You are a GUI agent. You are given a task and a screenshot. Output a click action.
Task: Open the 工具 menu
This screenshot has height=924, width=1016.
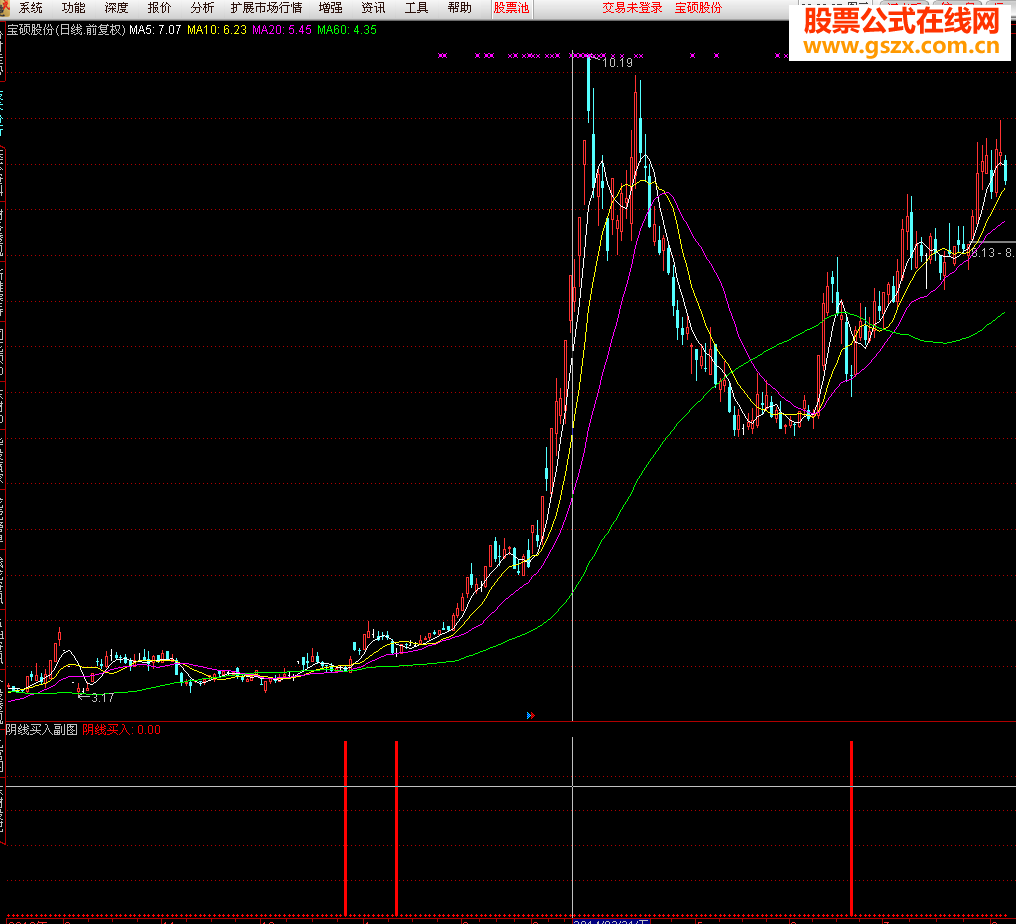[x=416, y=8]
